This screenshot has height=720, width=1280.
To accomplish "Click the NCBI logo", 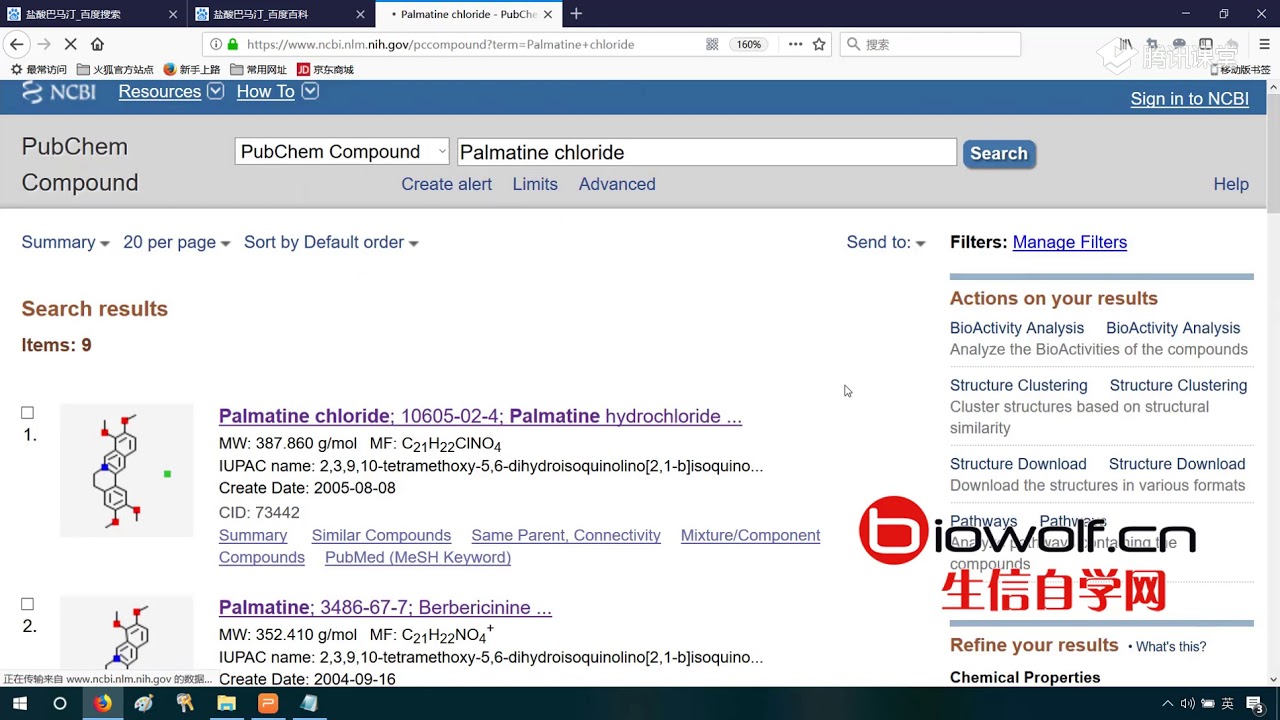I will [59, 91].
